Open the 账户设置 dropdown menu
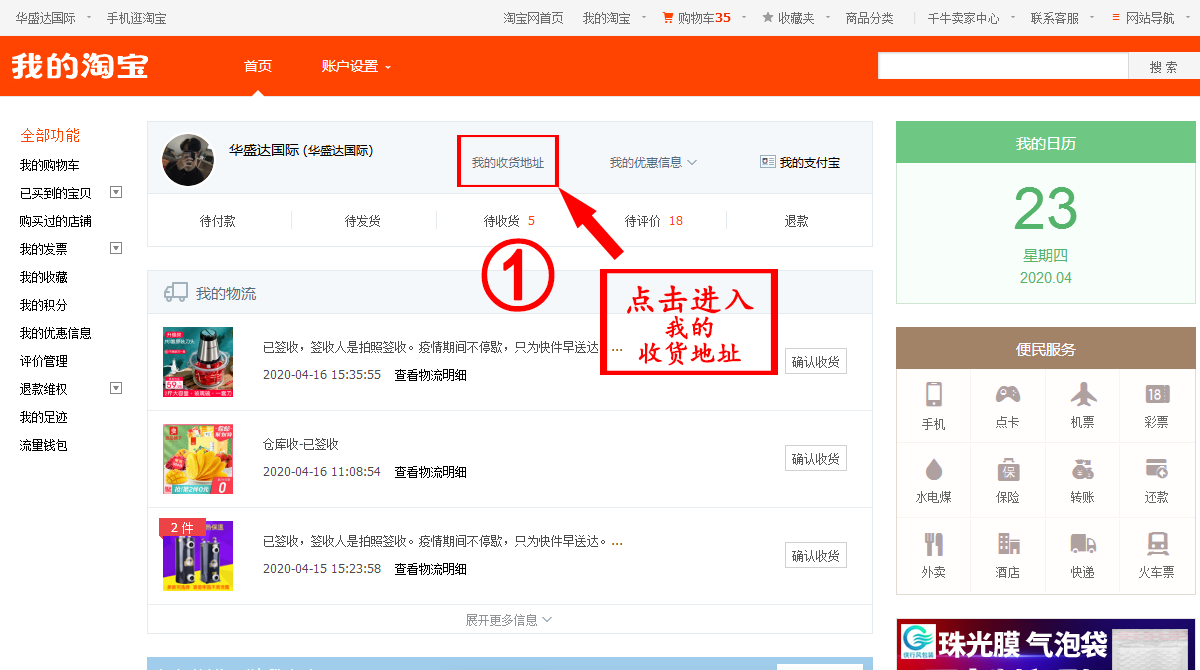Viewport: 1200px width, 670px height. (x=356, y=66)
